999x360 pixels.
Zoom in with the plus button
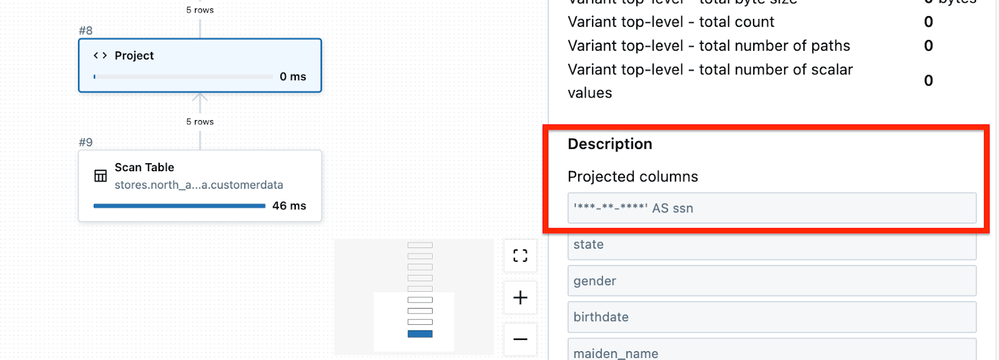pos(520,298)
